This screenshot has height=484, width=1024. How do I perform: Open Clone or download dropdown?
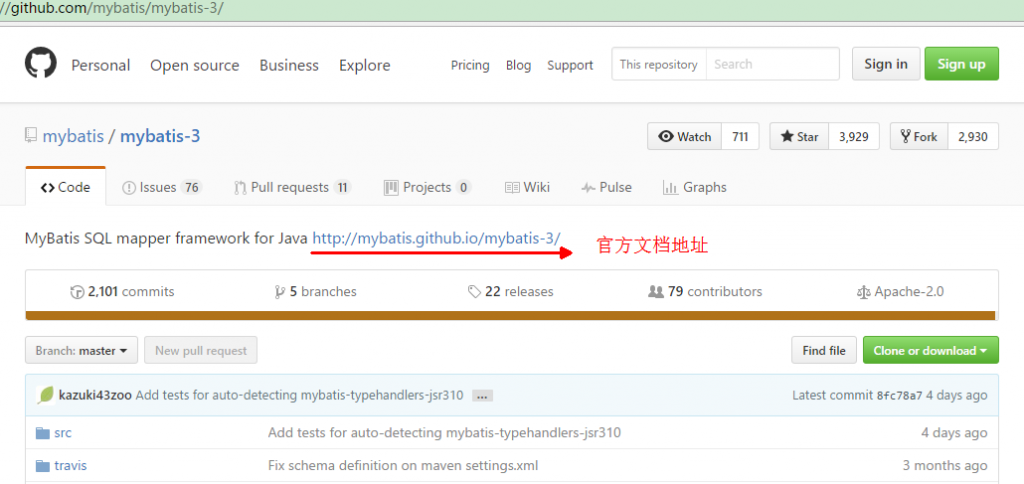[931, 350]
